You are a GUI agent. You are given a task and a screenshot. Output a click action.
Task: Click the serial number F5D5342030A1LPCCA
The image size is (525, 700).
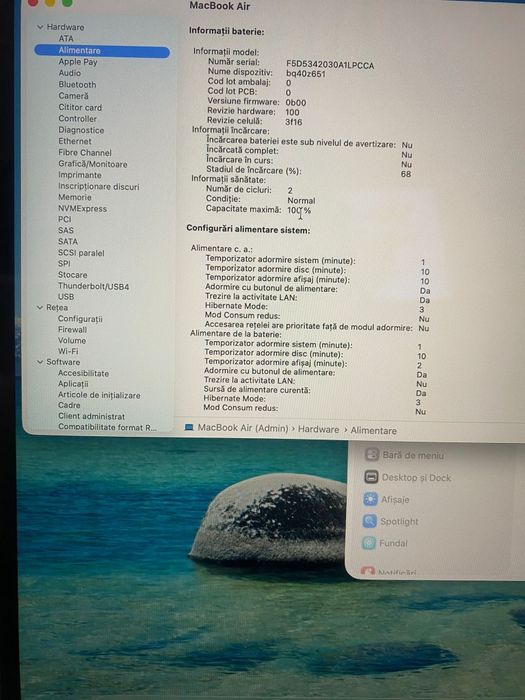[x=330, y=66]
